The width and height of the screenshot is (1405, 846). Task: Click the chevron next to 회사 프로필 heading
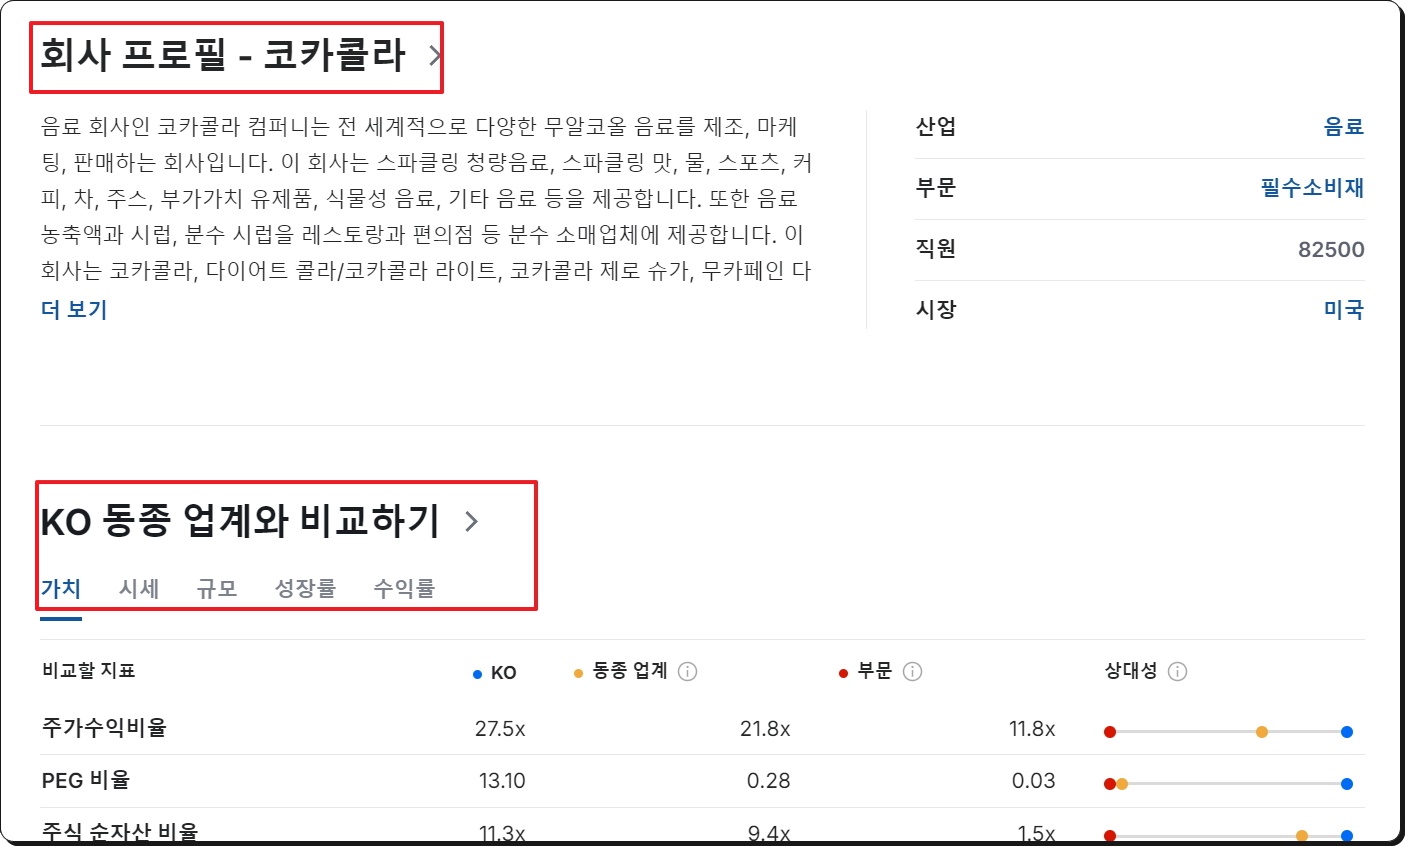tap(435, 56)
